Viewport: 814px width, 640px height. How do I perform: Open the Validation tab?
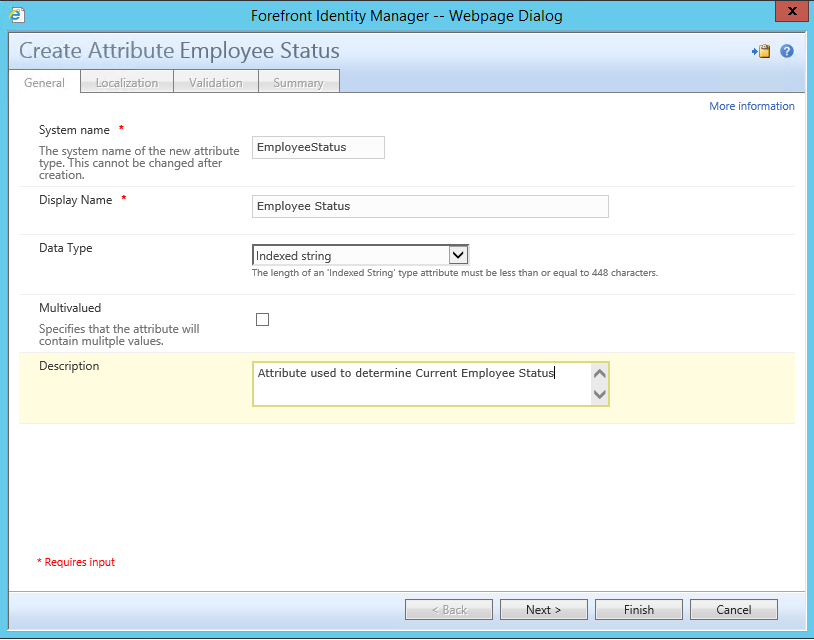tap(215, 83)
